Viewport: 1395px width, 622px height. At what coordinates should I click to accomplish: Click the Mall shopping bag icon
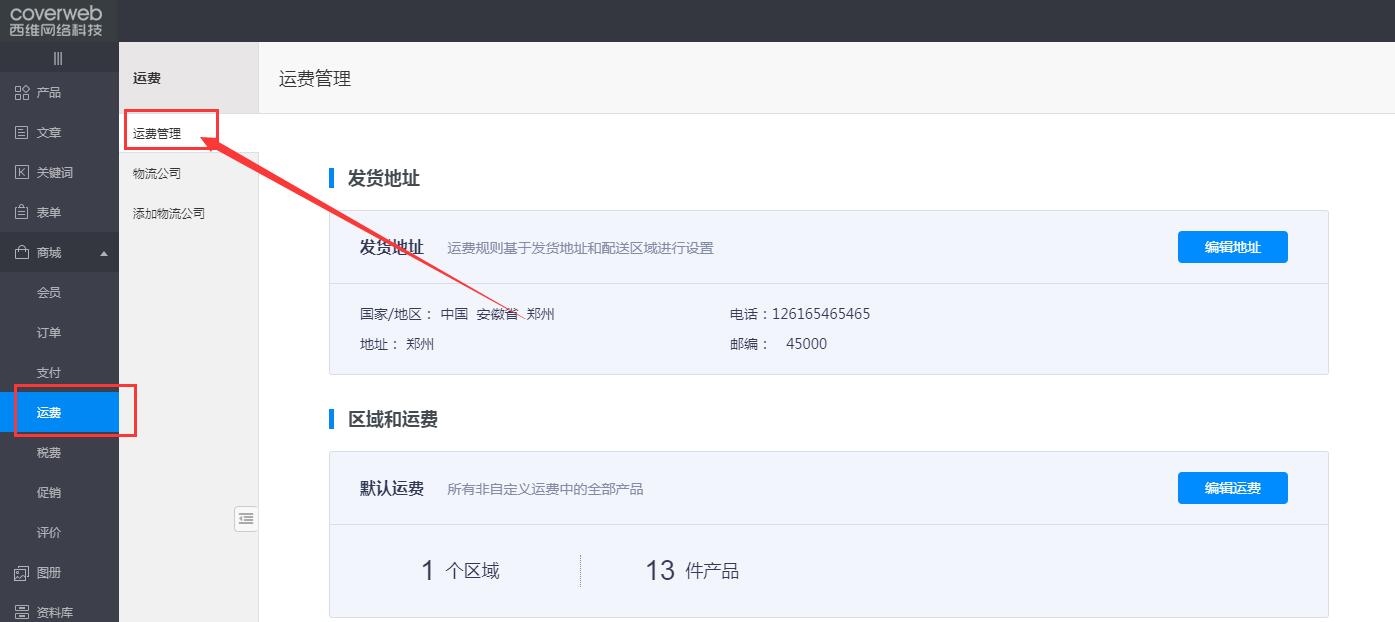pyautogui.click(x=22, y=253)
